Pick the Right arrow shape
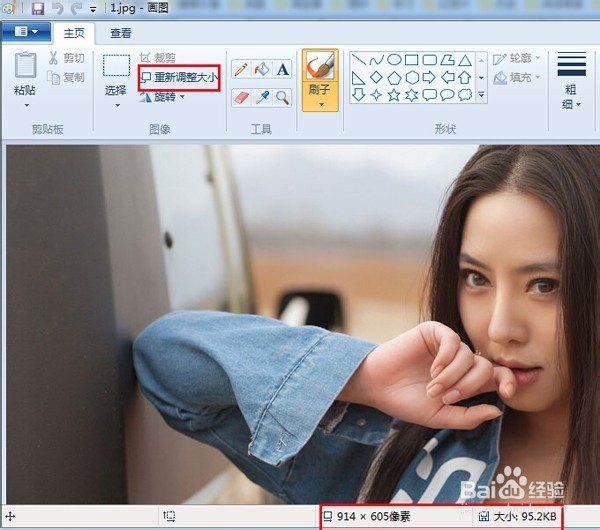This screenshot has width=600, height=530. 429,78
